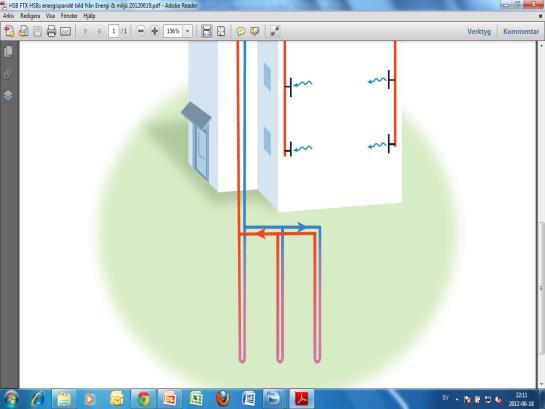The image size is (545, 409).
Task: Select the highlight text tool
Action: point(255,31)
